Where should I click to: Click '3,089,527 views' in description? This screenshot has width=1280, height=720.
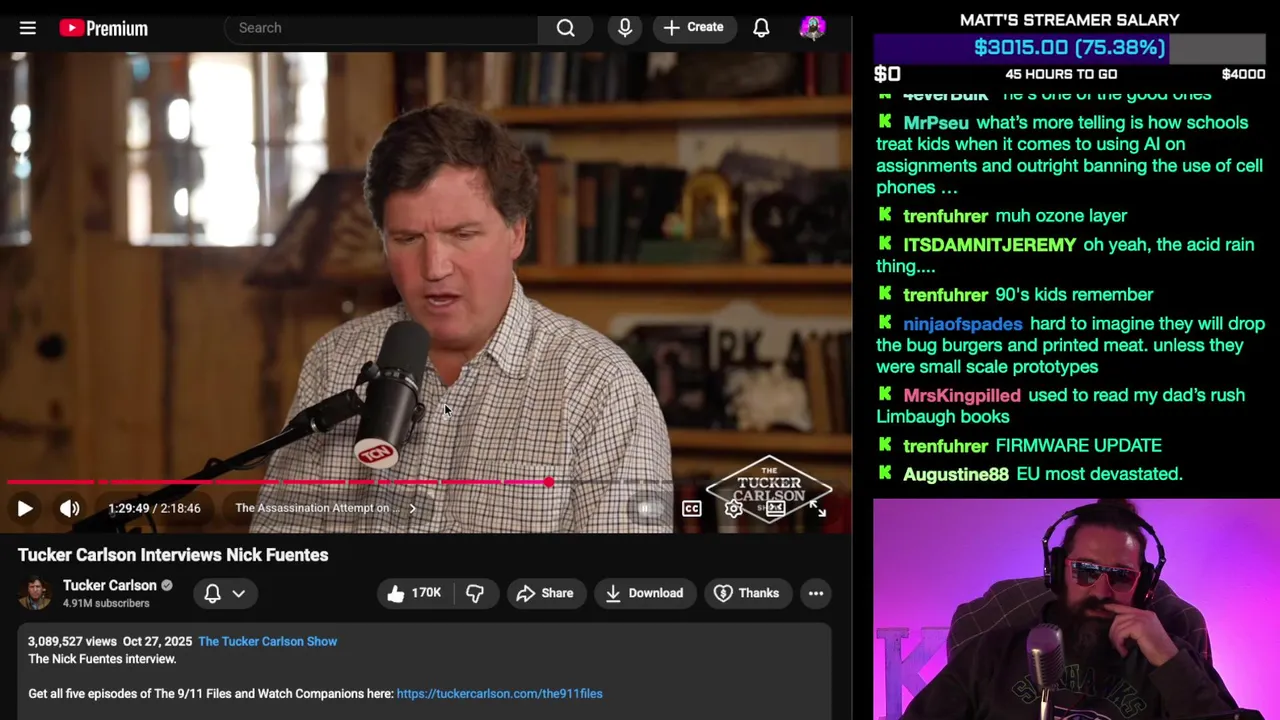[72, 641]
